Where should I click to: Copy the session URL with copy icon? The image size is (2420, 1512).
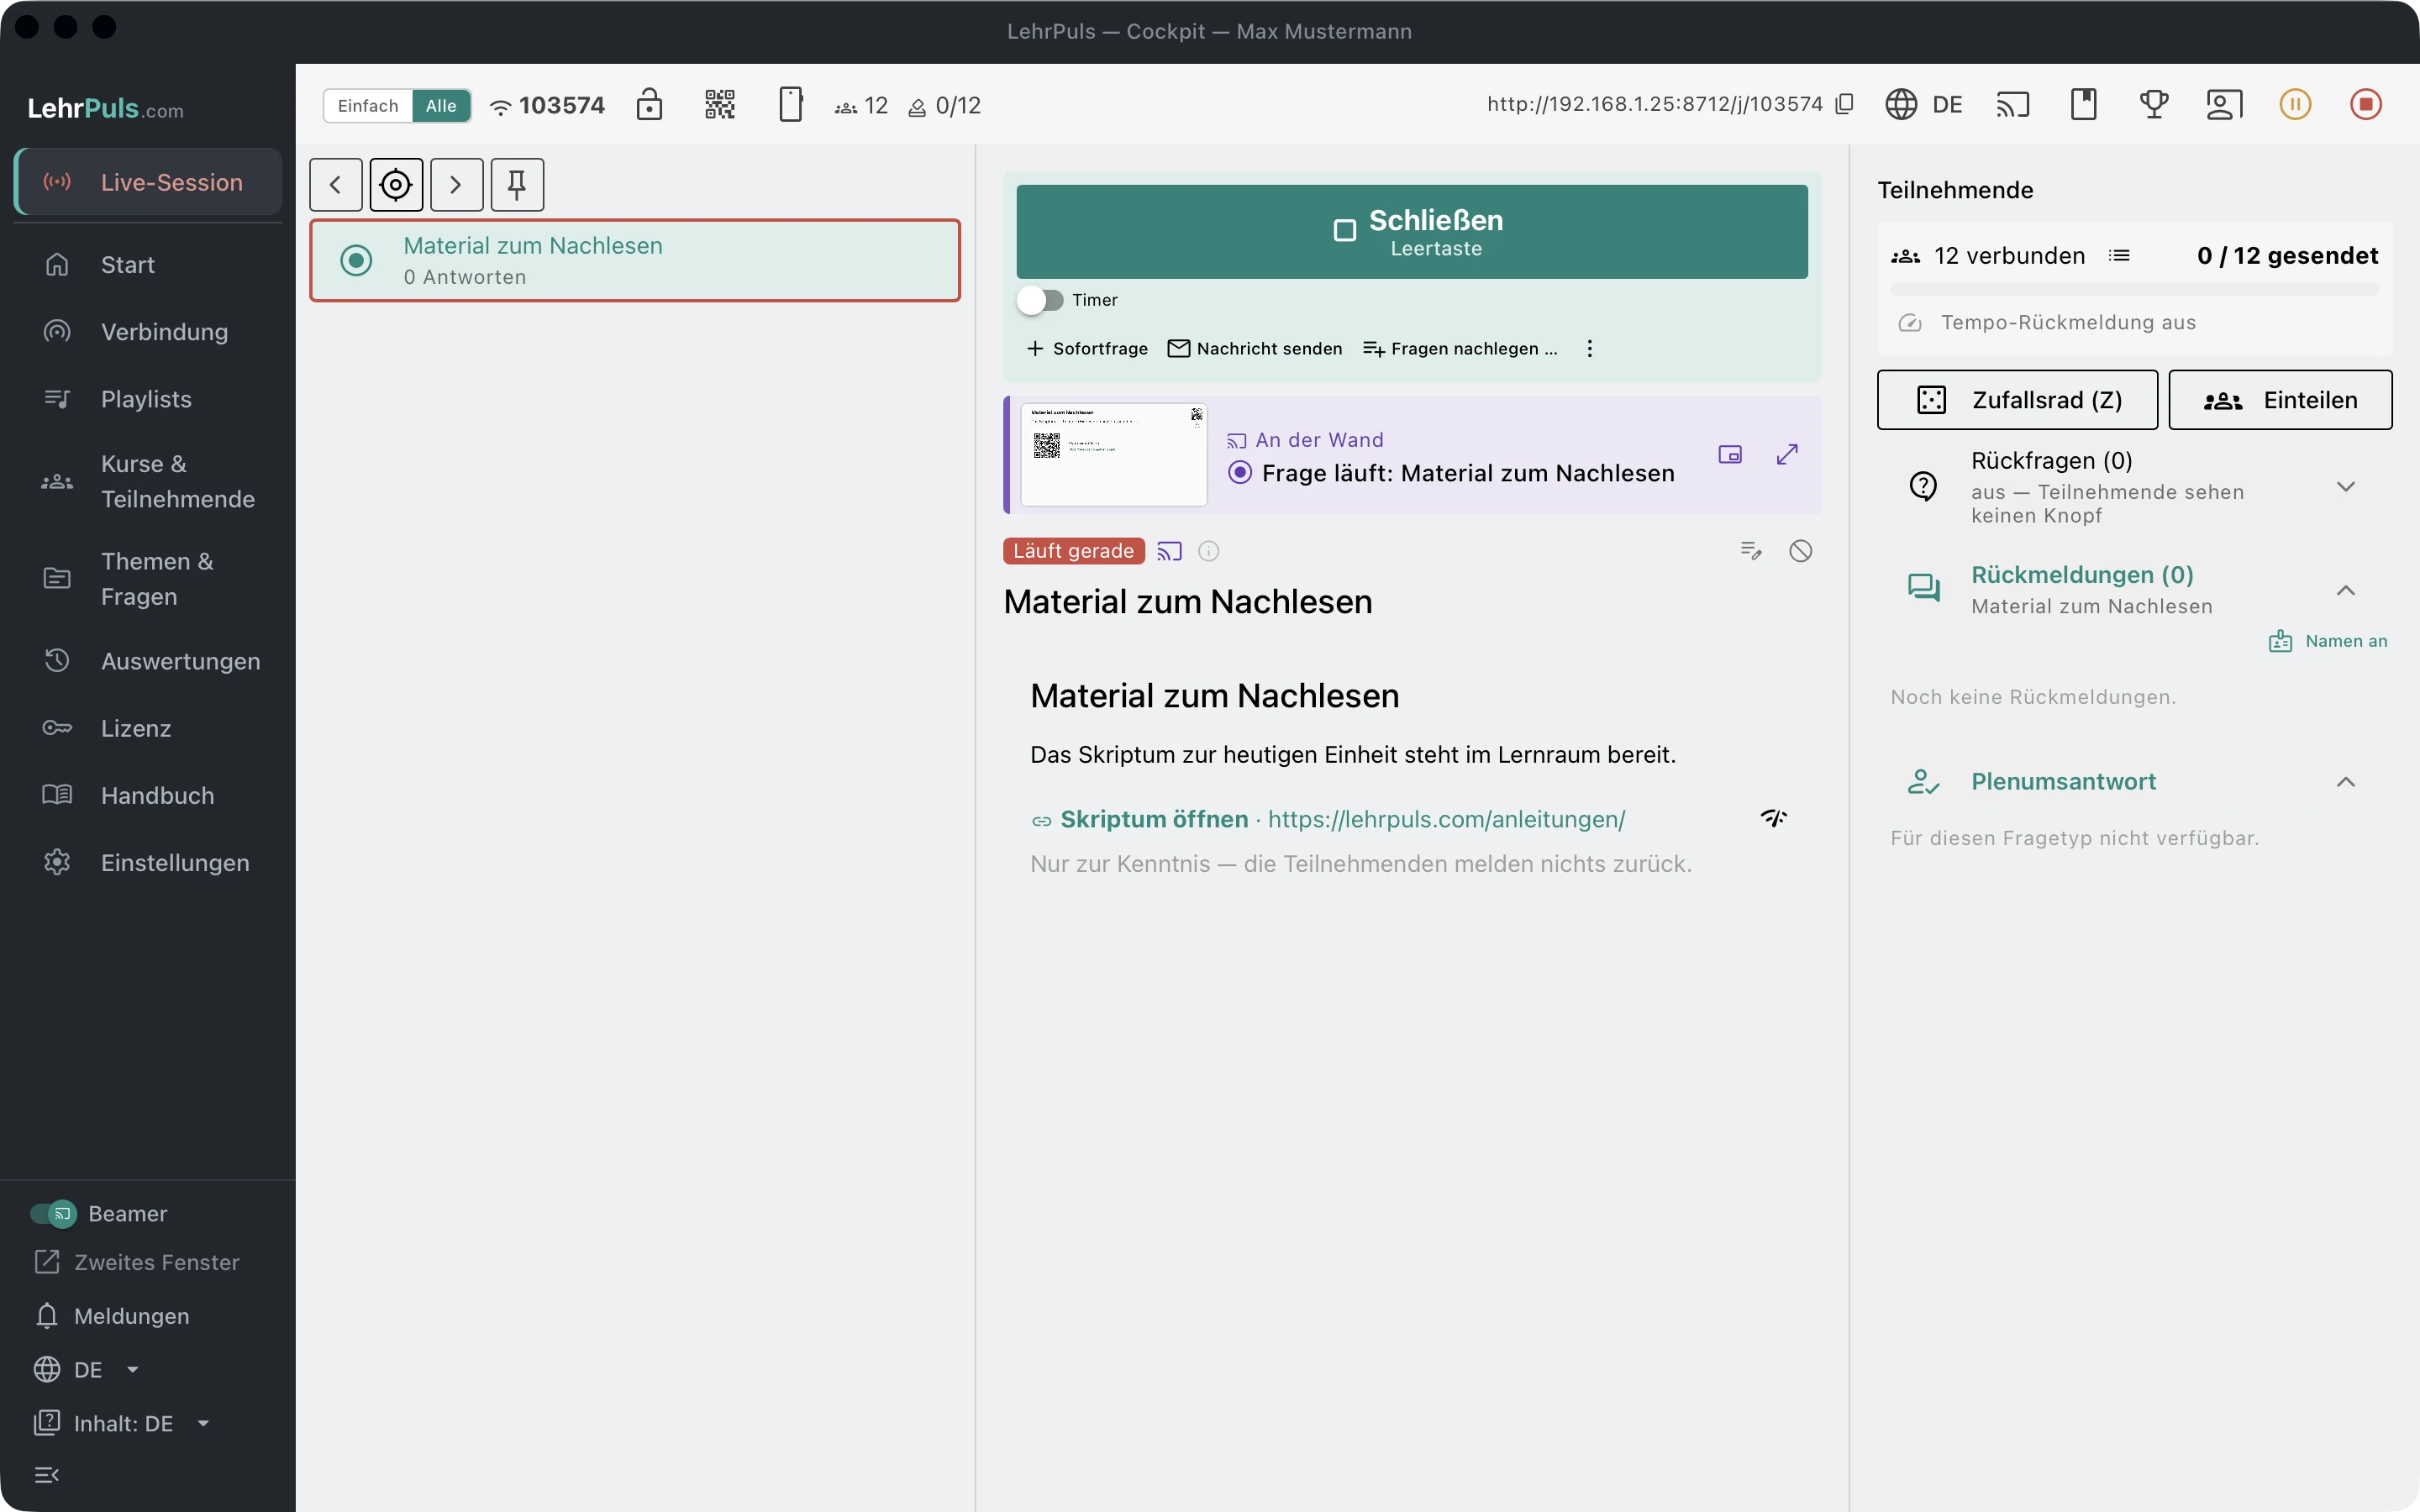1845,104
